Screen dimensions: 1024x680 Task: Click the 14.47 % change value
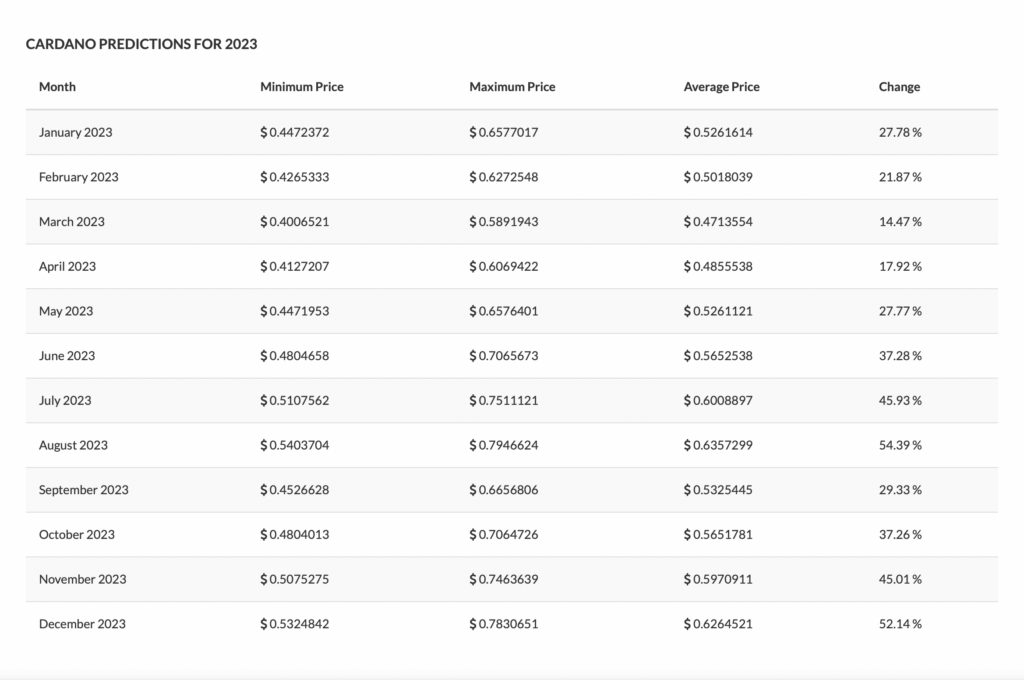900,221
